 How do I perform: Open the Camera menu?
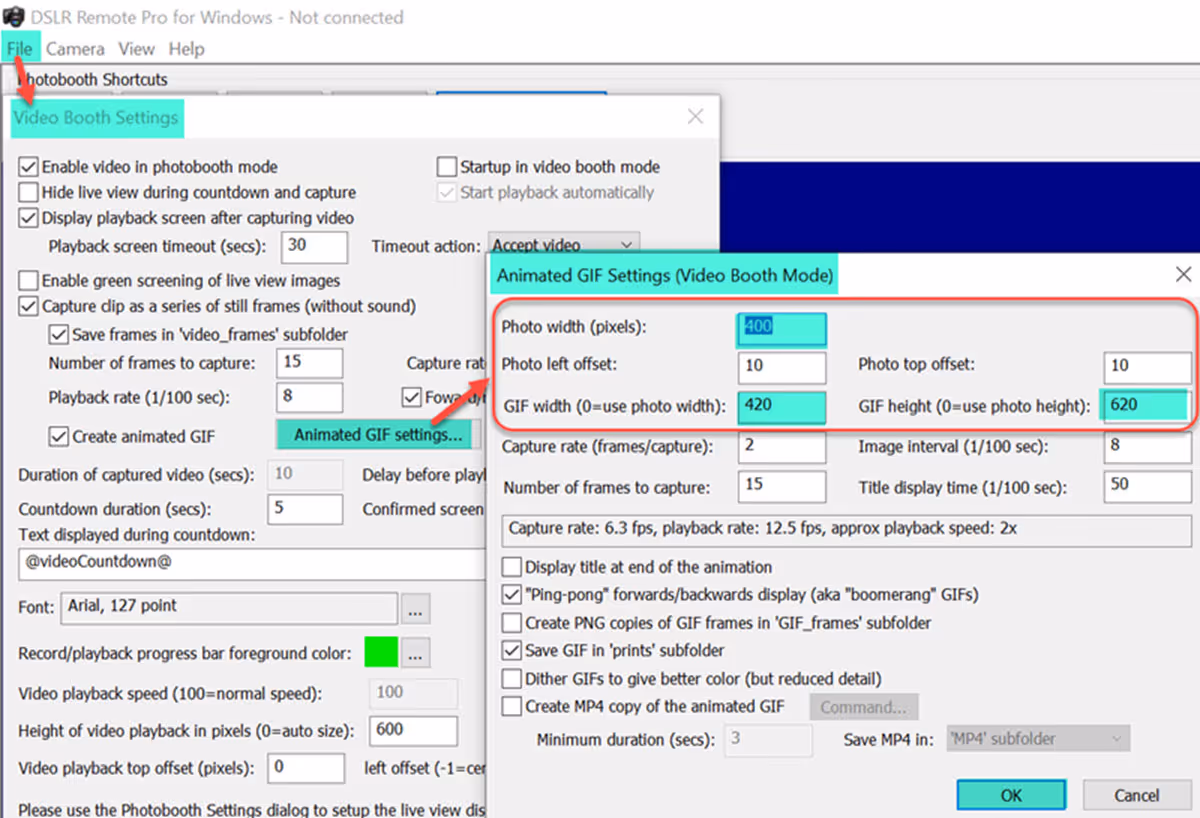pyautogui.click(x=75, y=48)
